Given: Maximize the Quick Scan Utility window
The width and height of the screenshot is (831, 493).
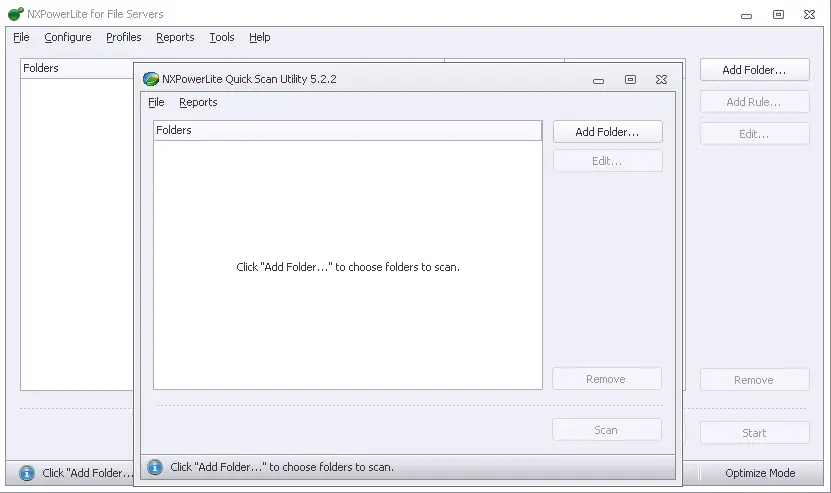Looking at the screenshot, I should 630,80.
